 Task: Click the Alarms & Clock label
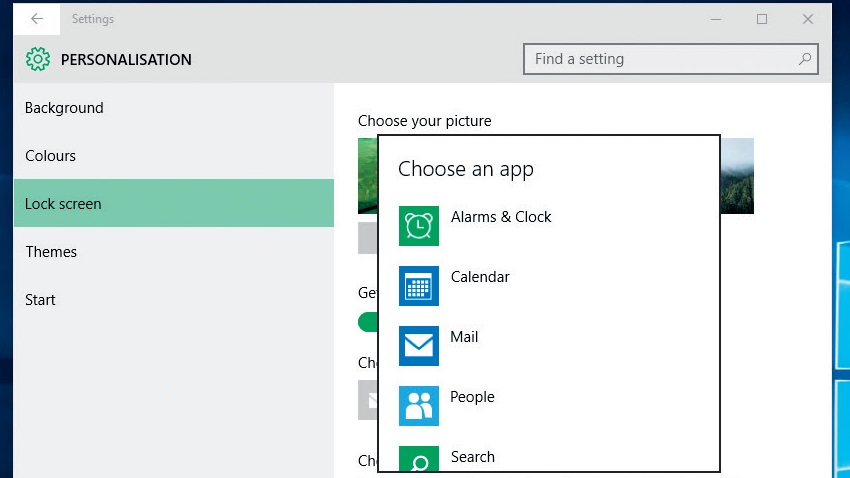(x=501, y=217)
